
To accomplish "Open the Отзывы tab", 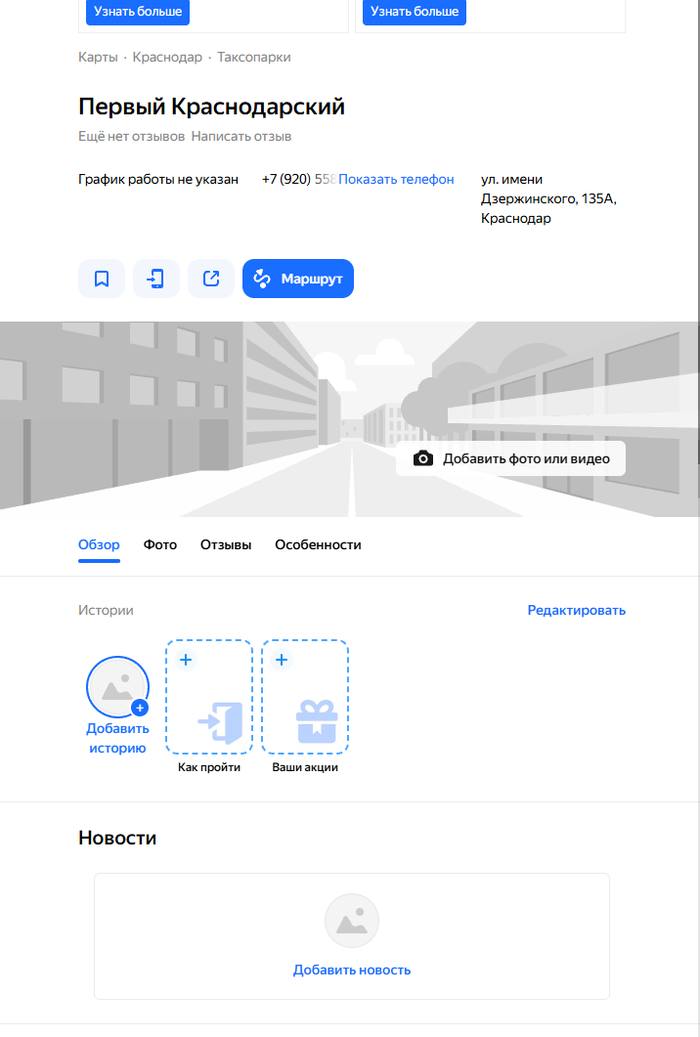I will tap(226, 545).
